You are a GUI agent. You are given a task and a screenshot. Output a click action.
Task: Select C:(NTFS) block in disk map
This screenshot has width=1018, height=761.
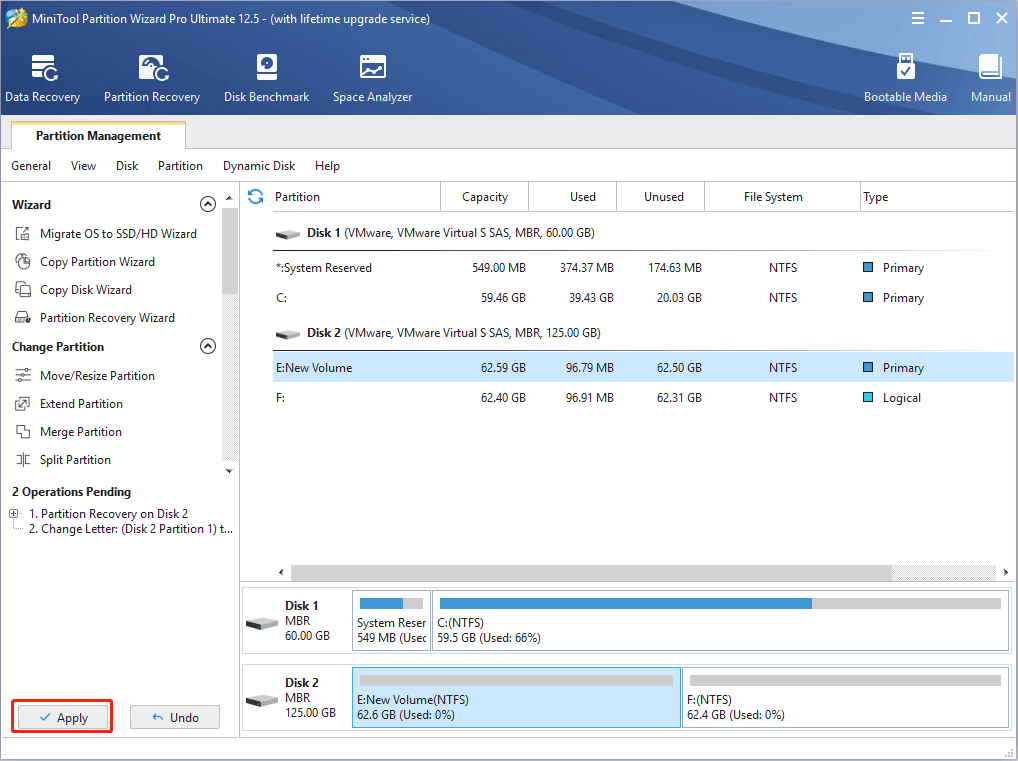point(721,620)
